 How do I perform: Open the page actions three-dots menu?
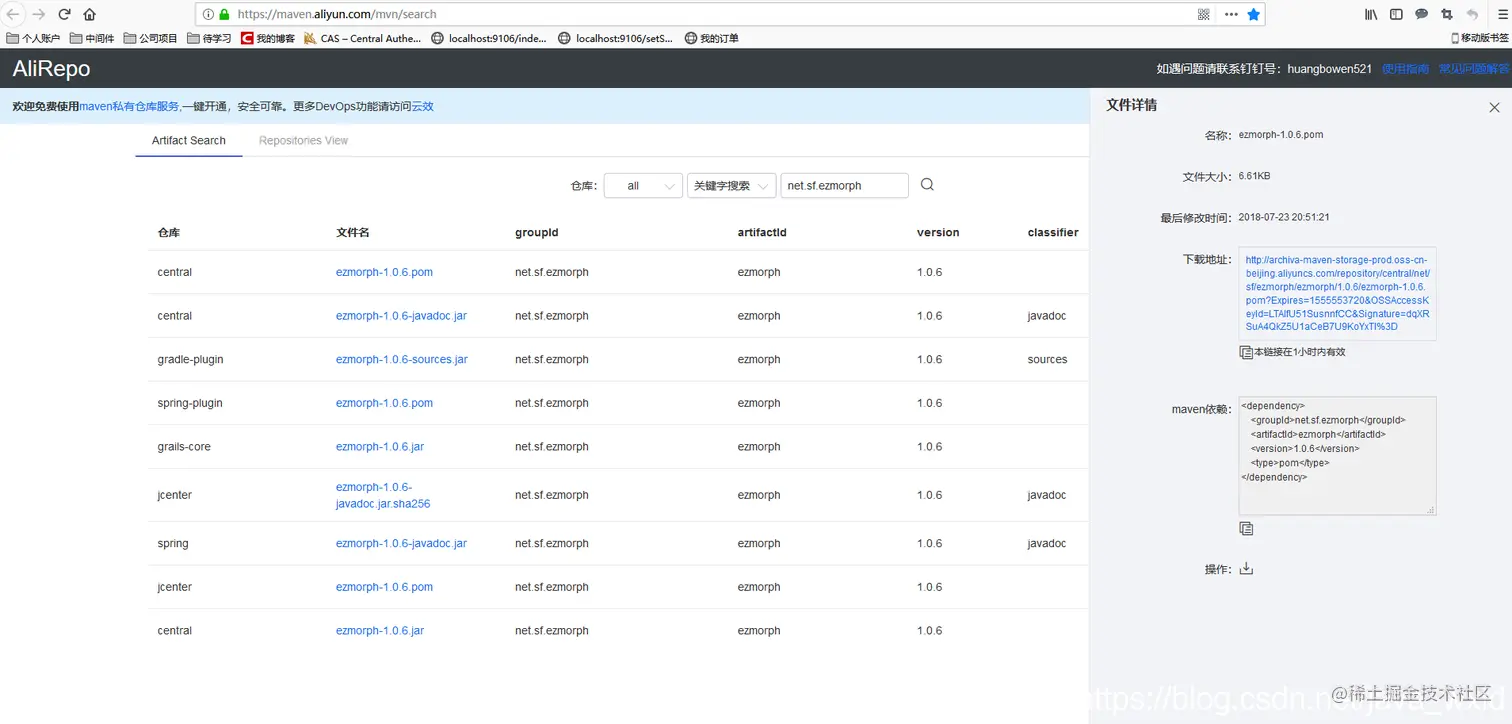coord(1231,14)
